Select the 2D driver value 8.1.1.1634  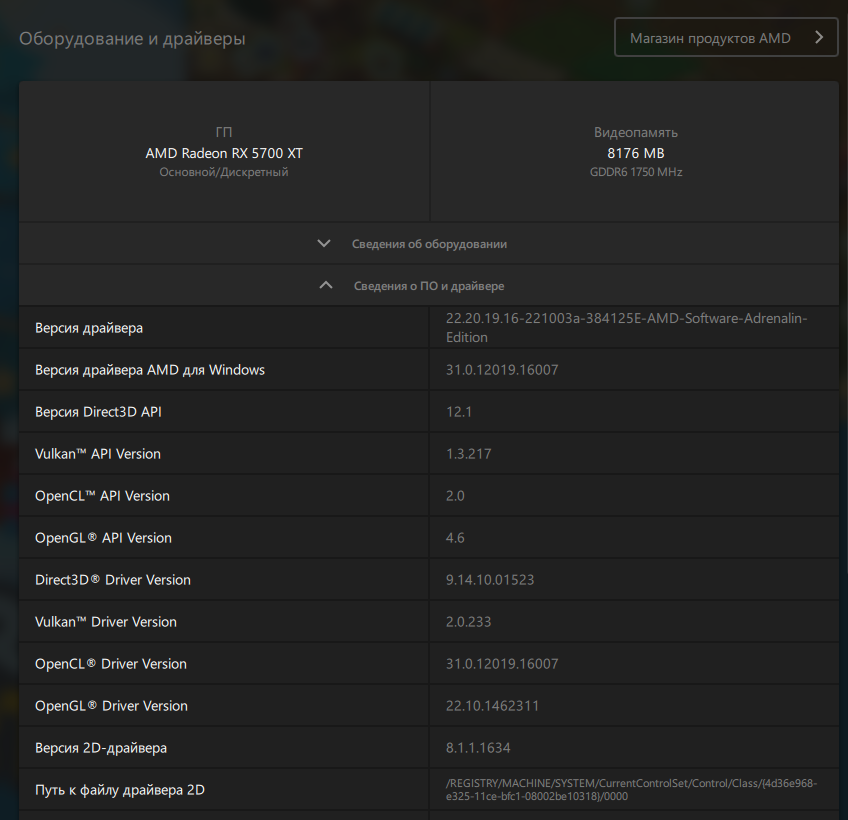tap(478, 748)
